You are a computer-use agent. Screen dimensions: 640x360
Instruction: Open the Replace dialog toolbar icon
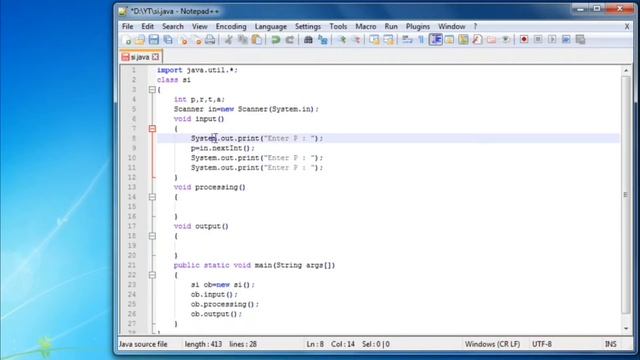click(322, 40)
